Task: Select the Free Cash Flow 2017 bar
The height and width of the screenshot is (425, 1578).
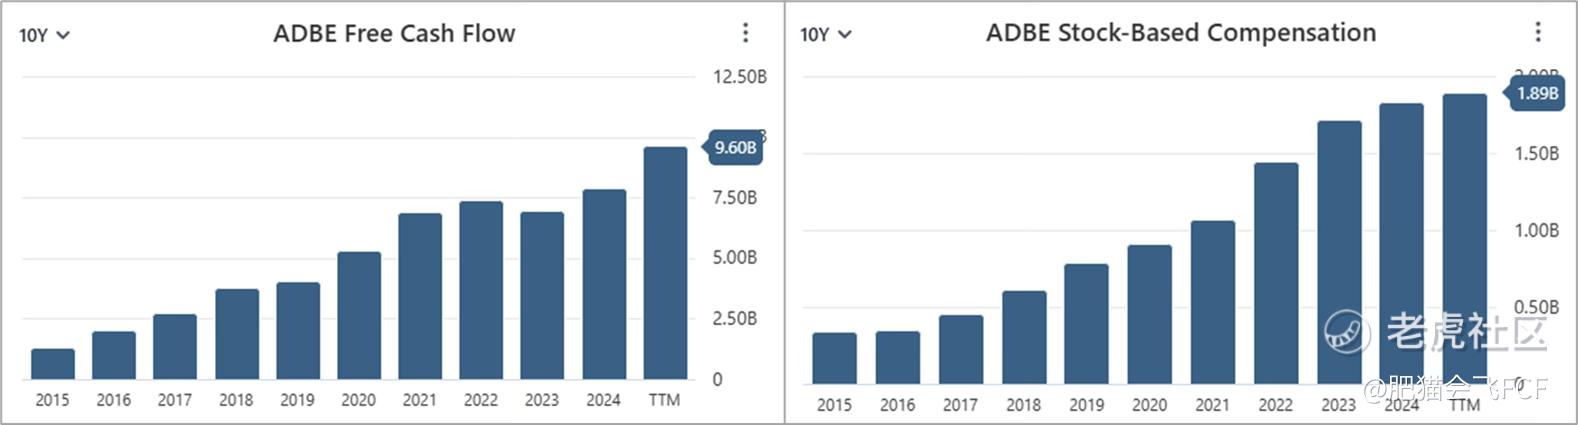Action: [x=175, y=347]
